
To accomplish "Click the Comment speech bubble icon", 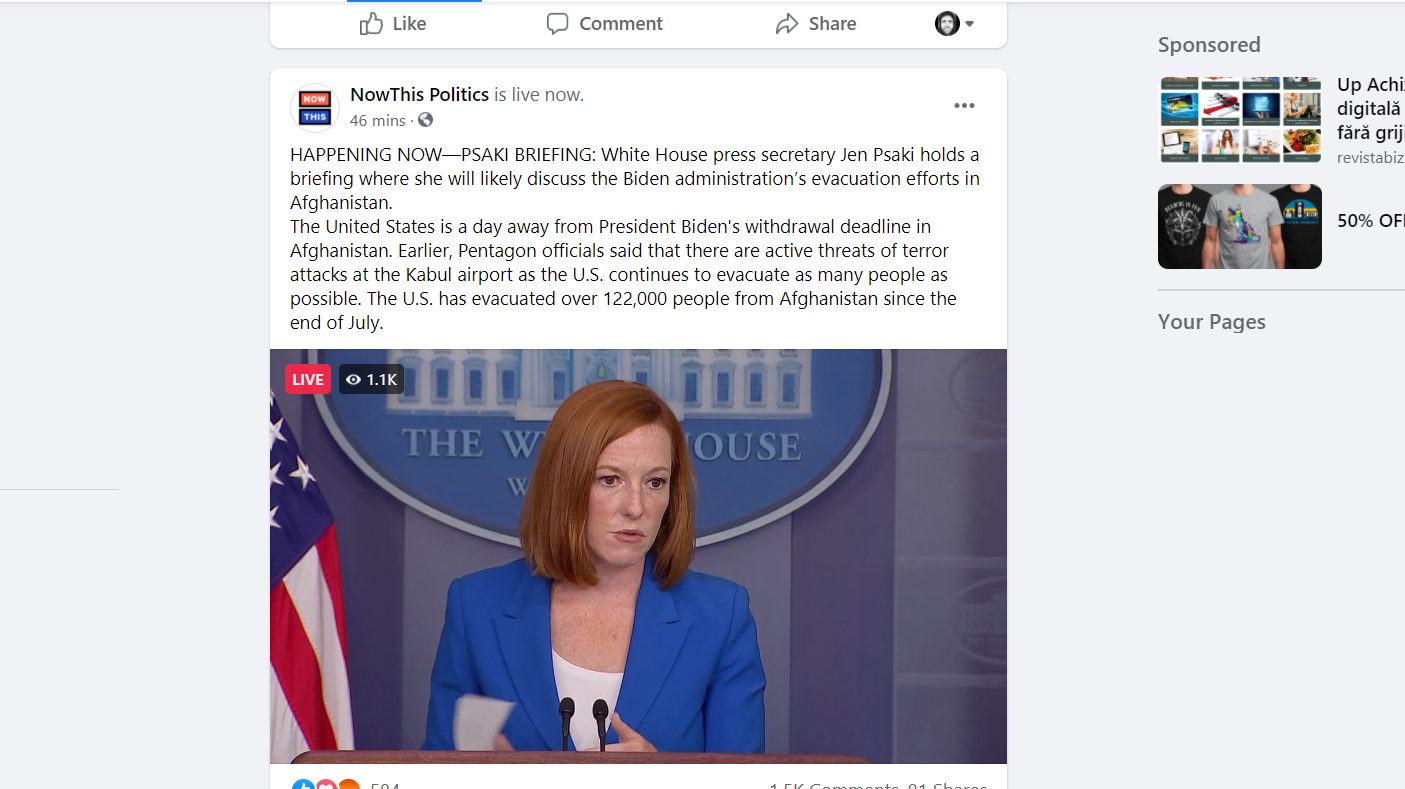I will [x=557, y=24].
